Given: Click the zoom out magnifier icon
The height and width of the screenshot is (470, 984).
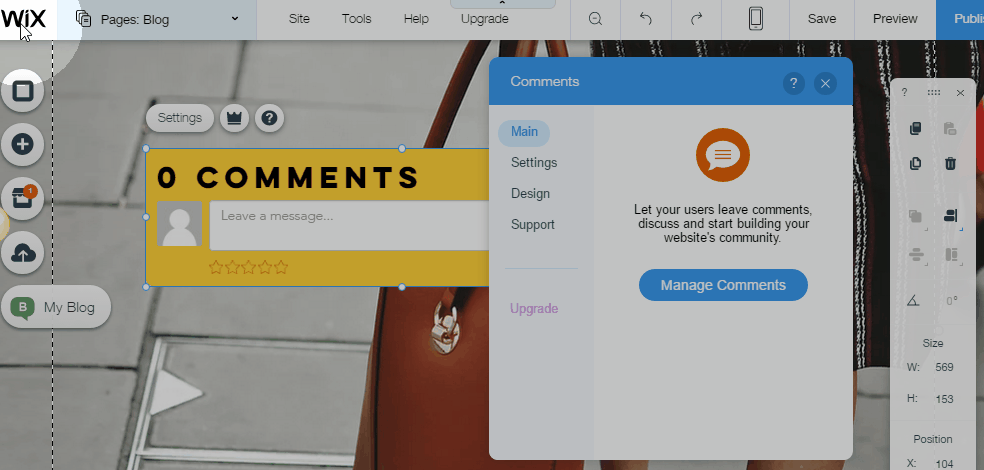Looking at the screenshot, I should (596, 19).
